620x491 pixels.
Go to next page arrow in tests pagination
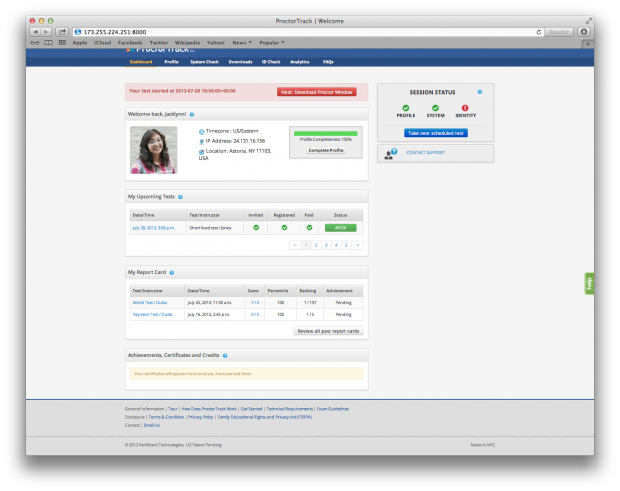pos(356,244)
